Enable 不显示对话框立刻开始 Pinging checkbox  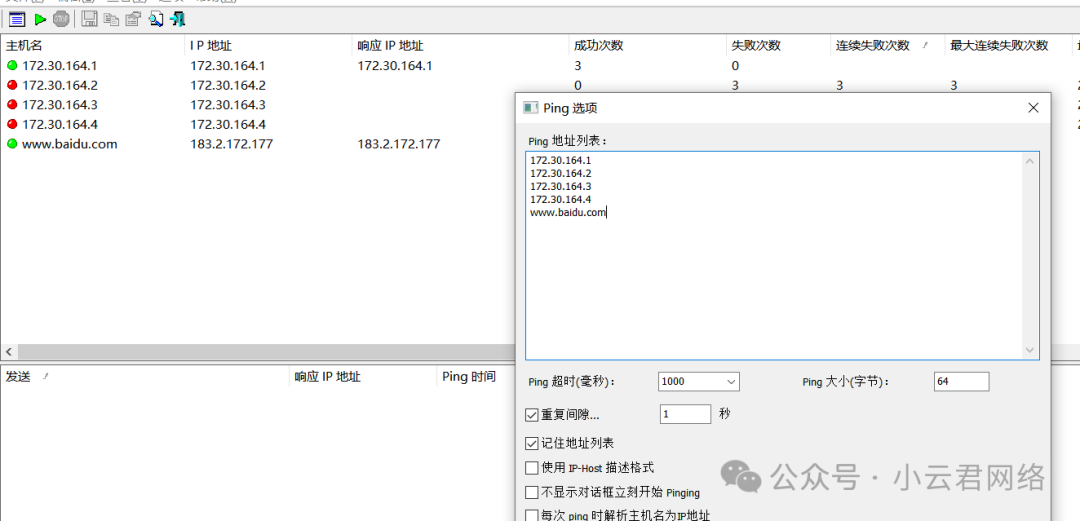click(532, 492)
